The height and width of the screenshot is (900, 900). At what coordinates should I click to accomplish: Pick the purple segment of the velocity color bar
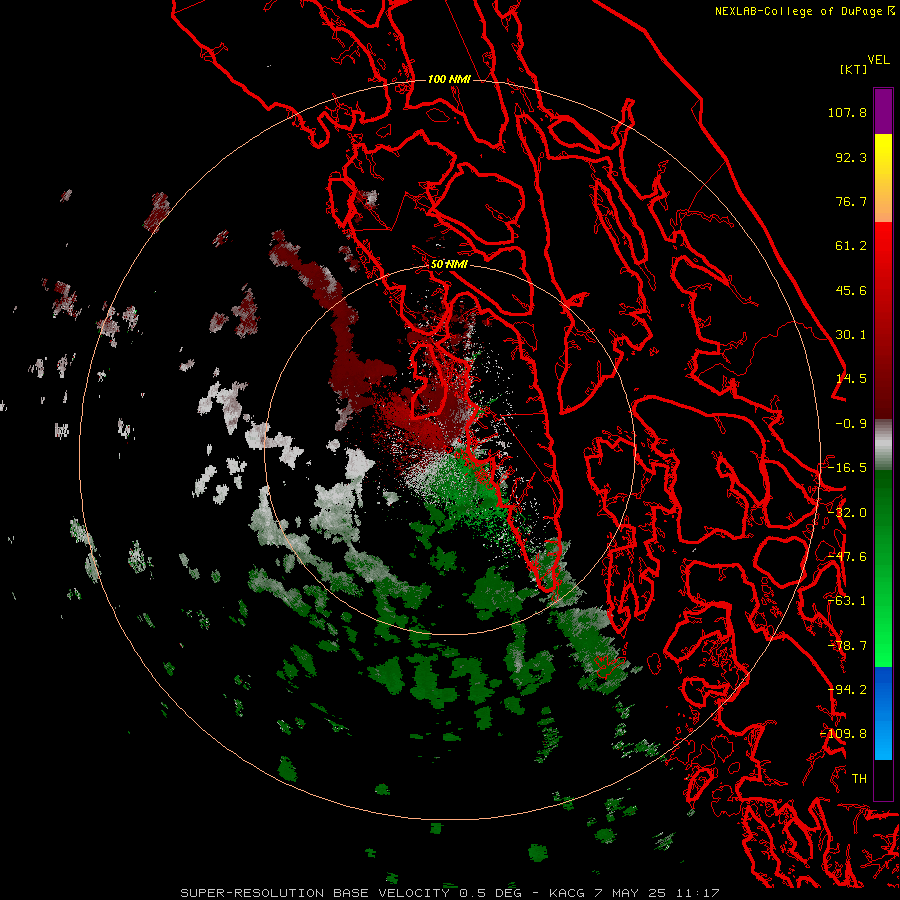883,111
